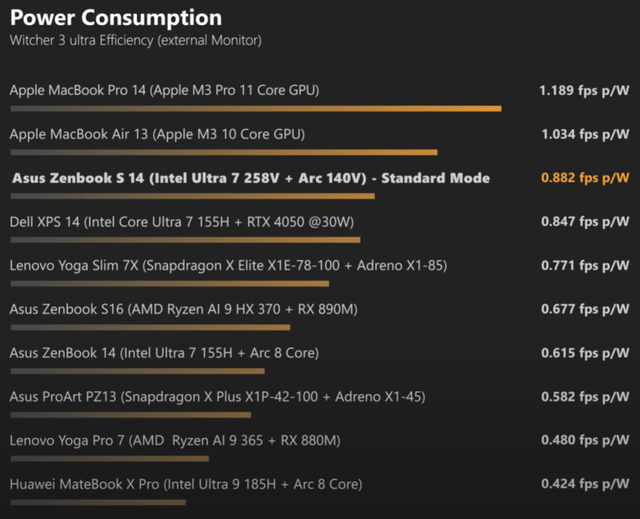This screenshot has height=519, width=640.
Task: Select the Lenovo Yoga Pro 7 entry
Action: [x=175, y=441]
